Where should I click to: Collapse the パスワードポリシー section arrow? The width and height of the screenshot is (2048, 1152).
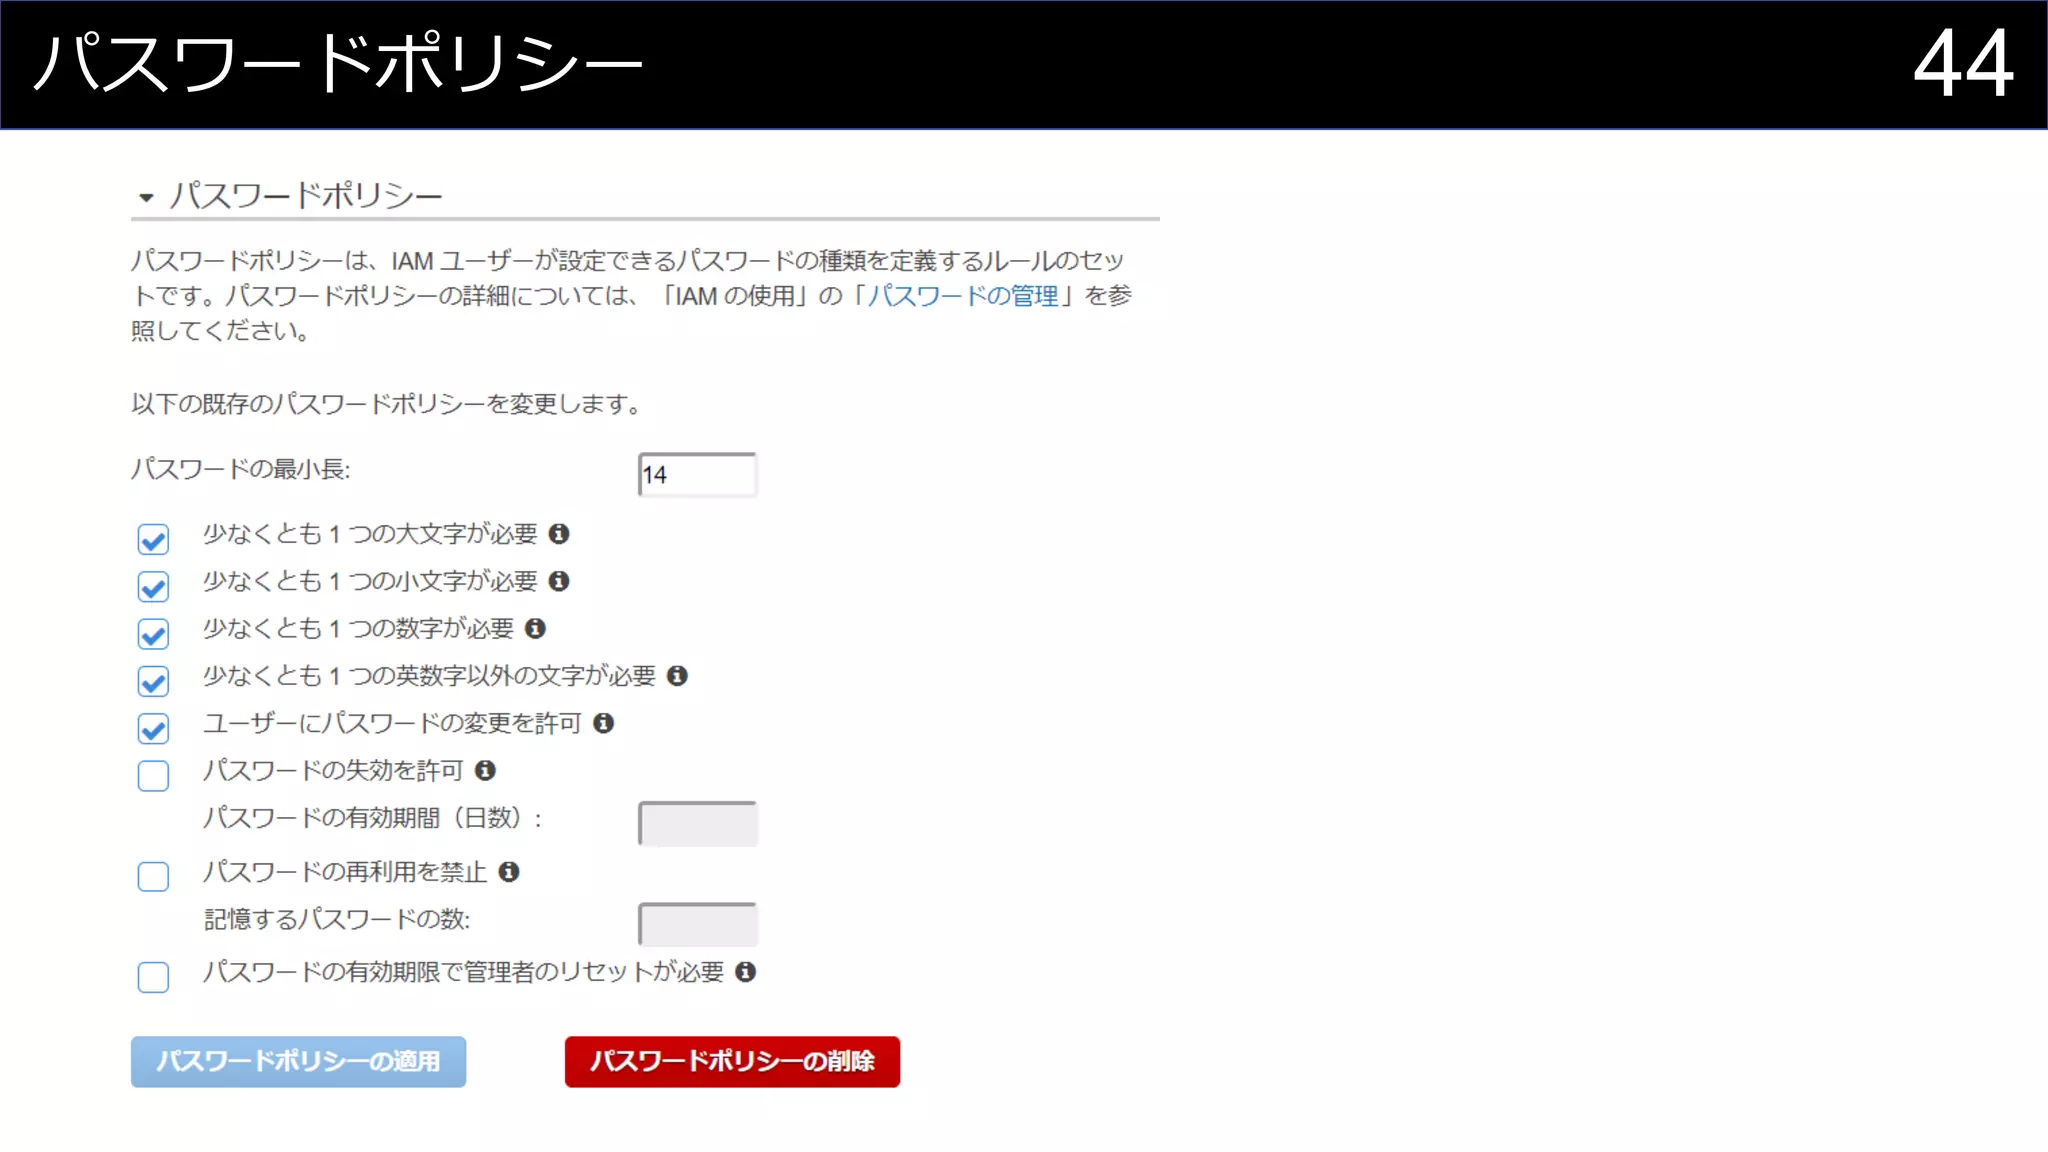click(x=146, y=198)
